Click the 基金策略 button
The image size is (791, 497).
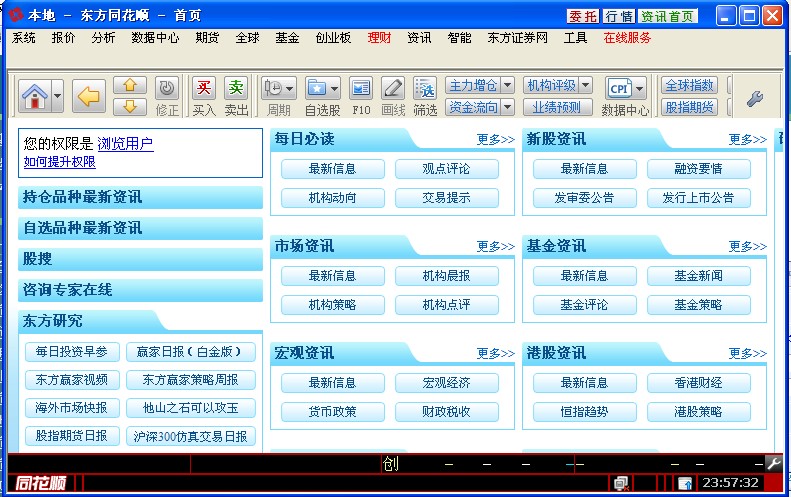[x=698, y=305]
